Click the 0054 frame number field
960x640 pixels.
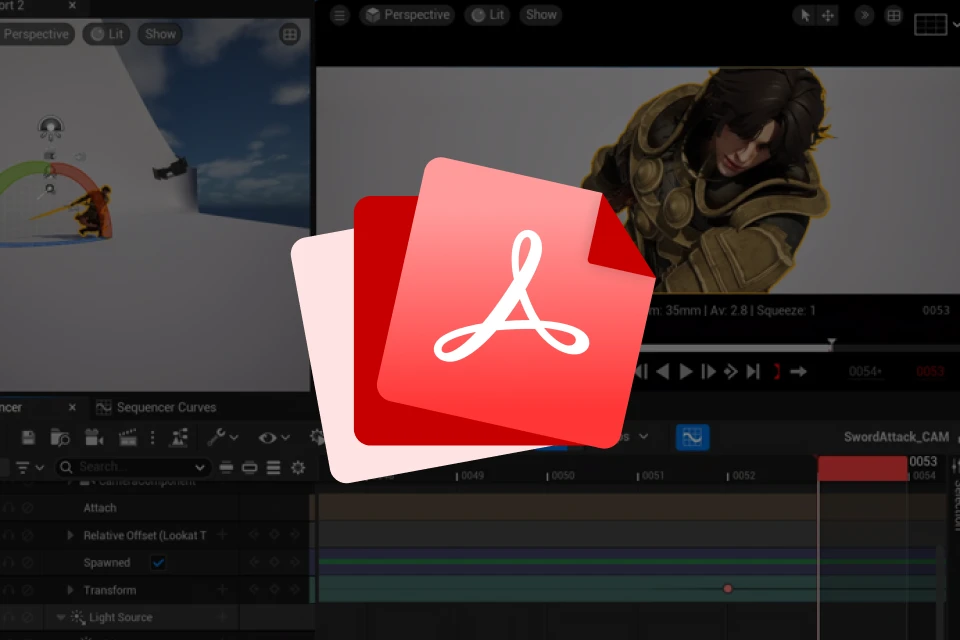pos(865,371)
